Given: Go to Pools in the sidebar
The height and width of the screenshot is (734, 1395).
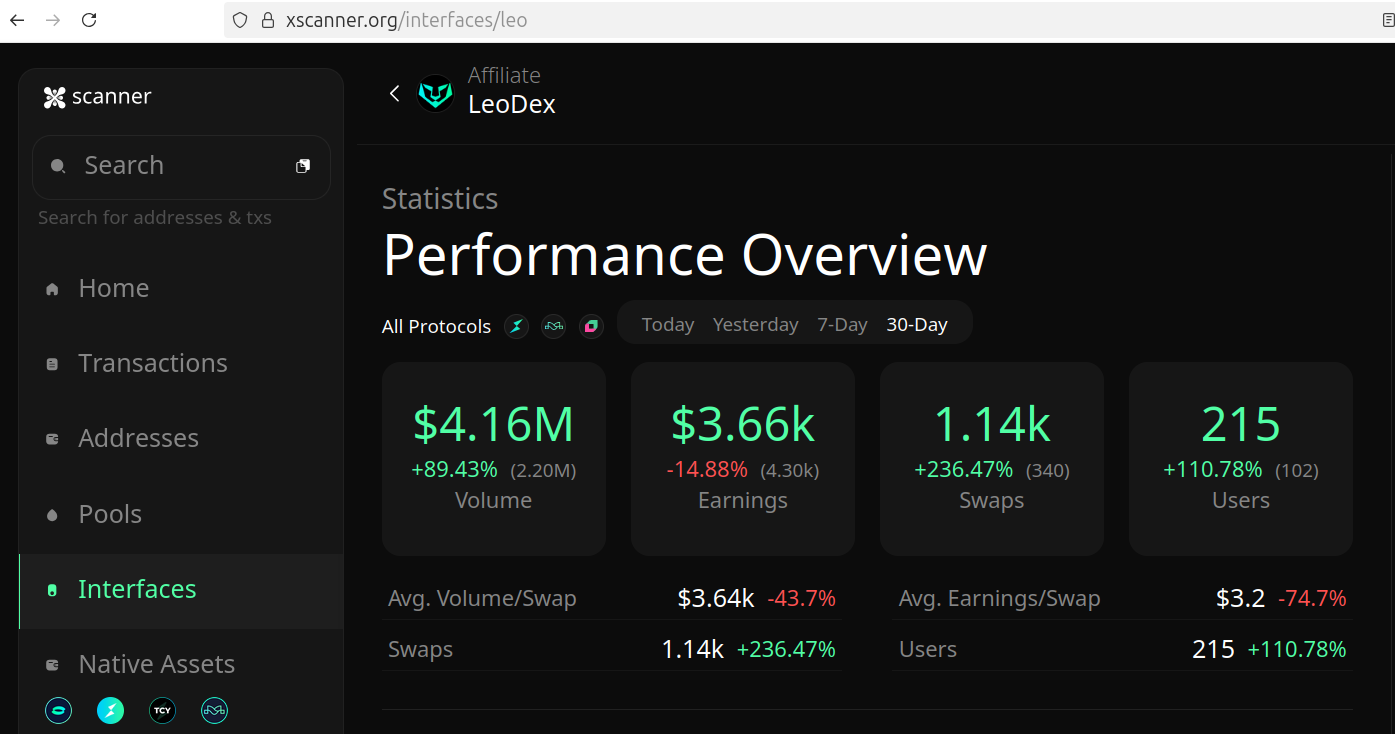Looking at the screenshot, I should 110,514.
